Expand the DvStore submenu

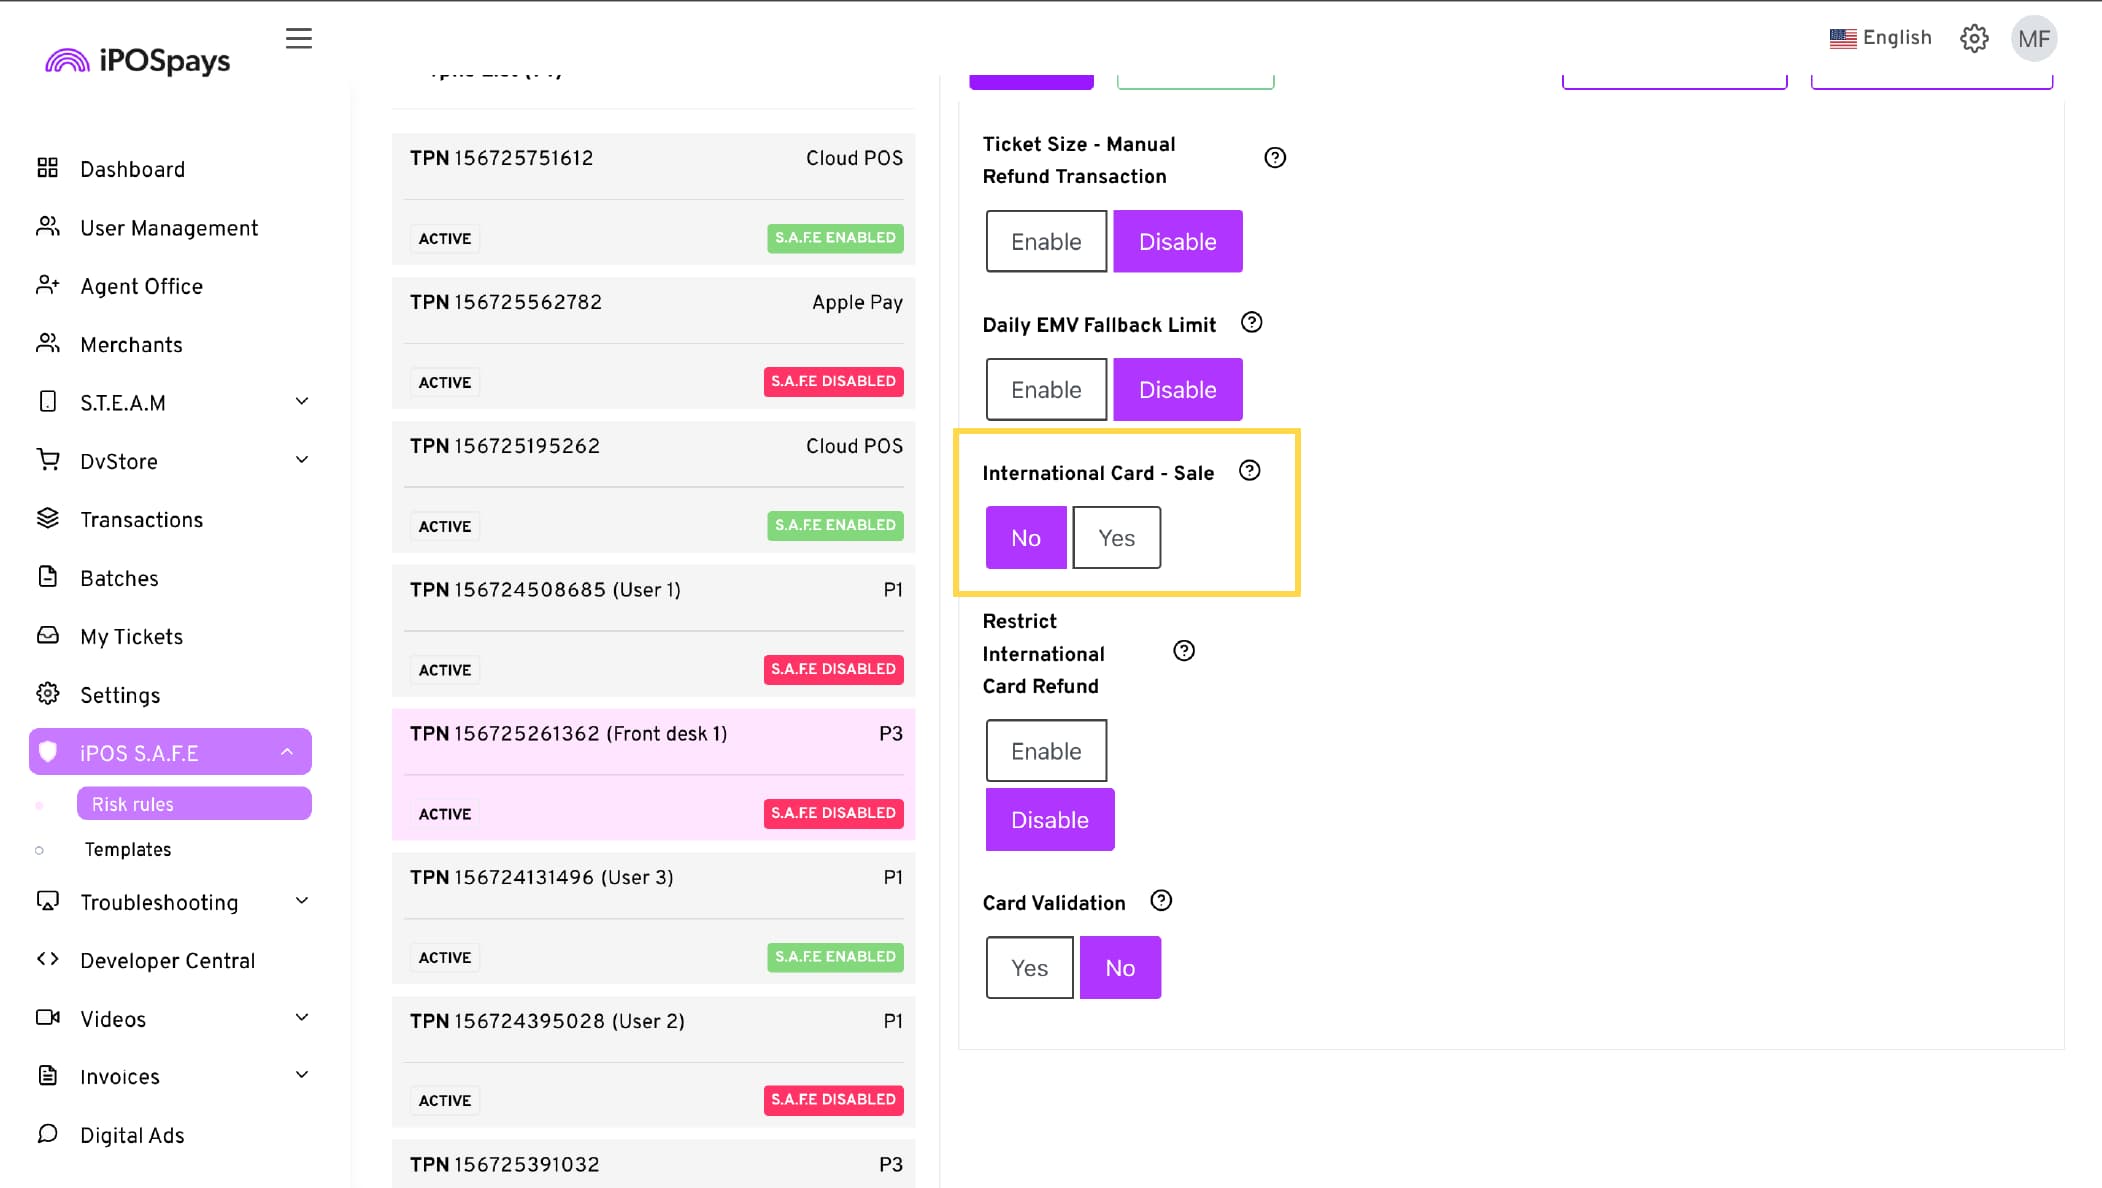(x=302, y=461)
